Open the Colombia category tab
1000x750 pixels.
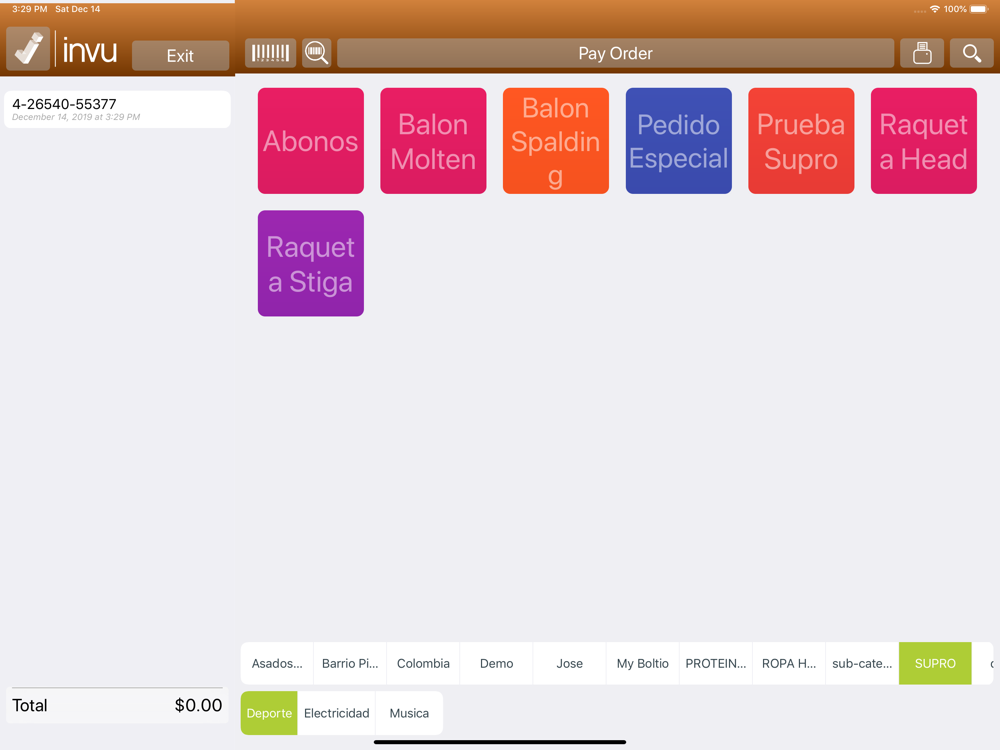tap(423, 663)
